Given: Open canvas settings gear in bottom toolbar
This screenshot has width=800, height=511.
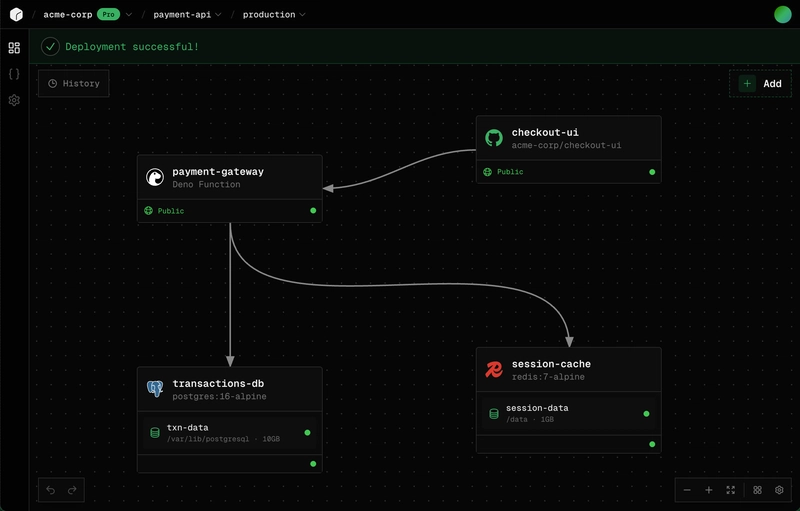Looking at the screenshot, I should point(778,490).
